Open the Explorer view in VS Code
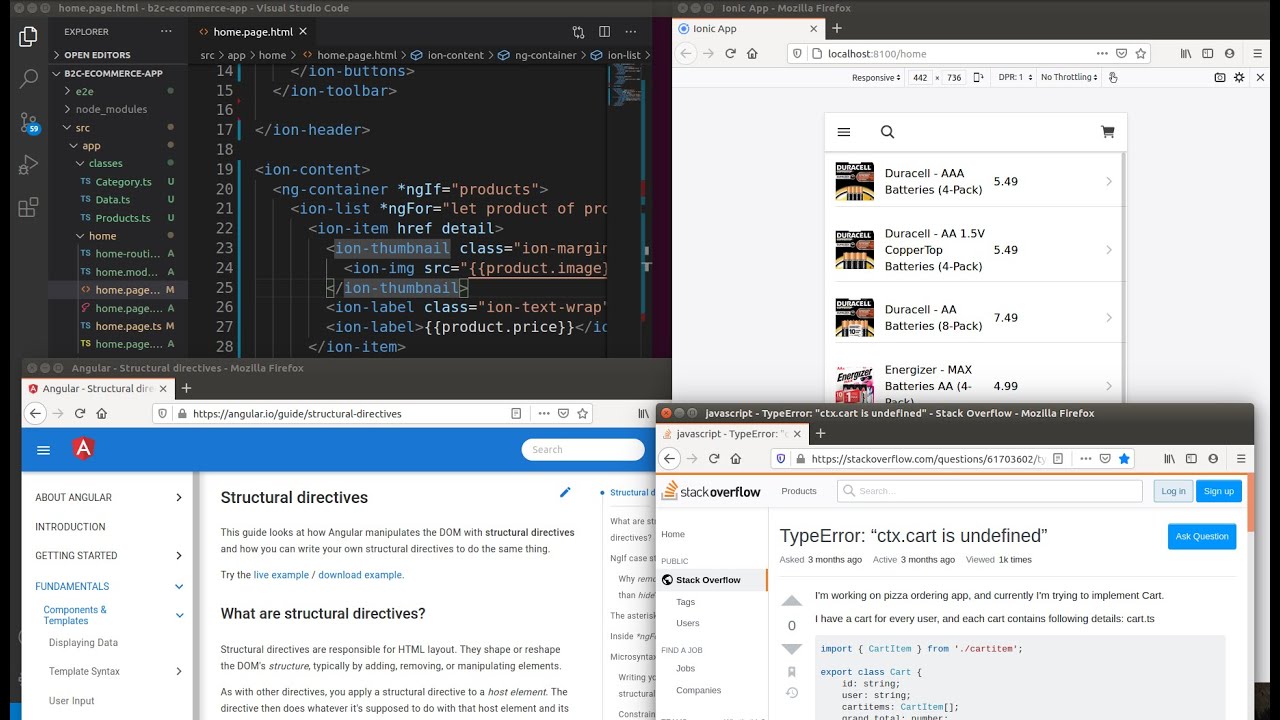1280x720 pixels. pos(28,38)
